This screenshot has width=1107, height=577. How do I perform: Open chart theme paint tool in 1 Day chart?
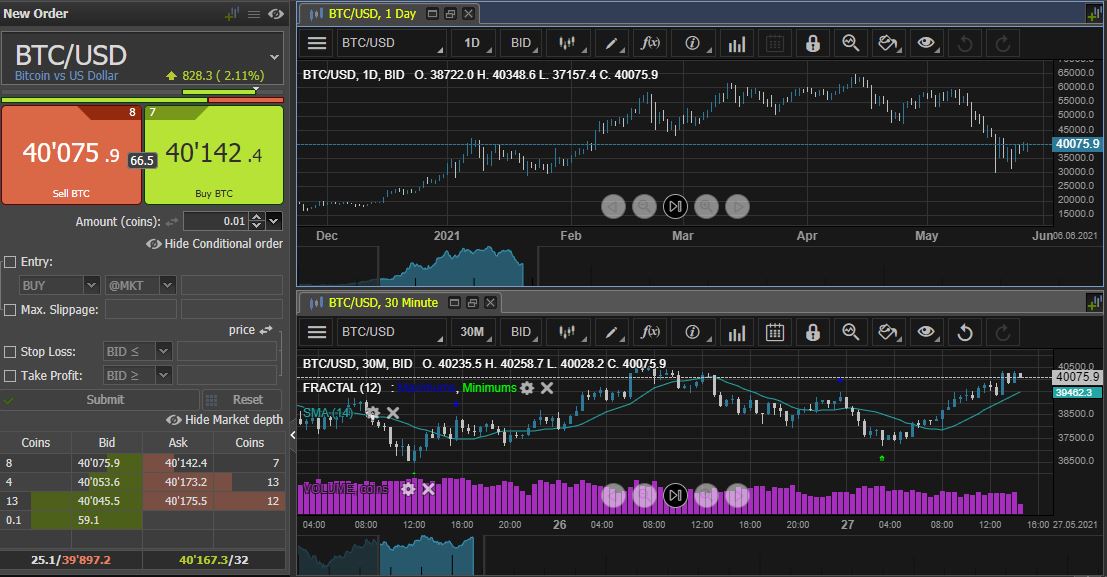[x=887, y=43]
